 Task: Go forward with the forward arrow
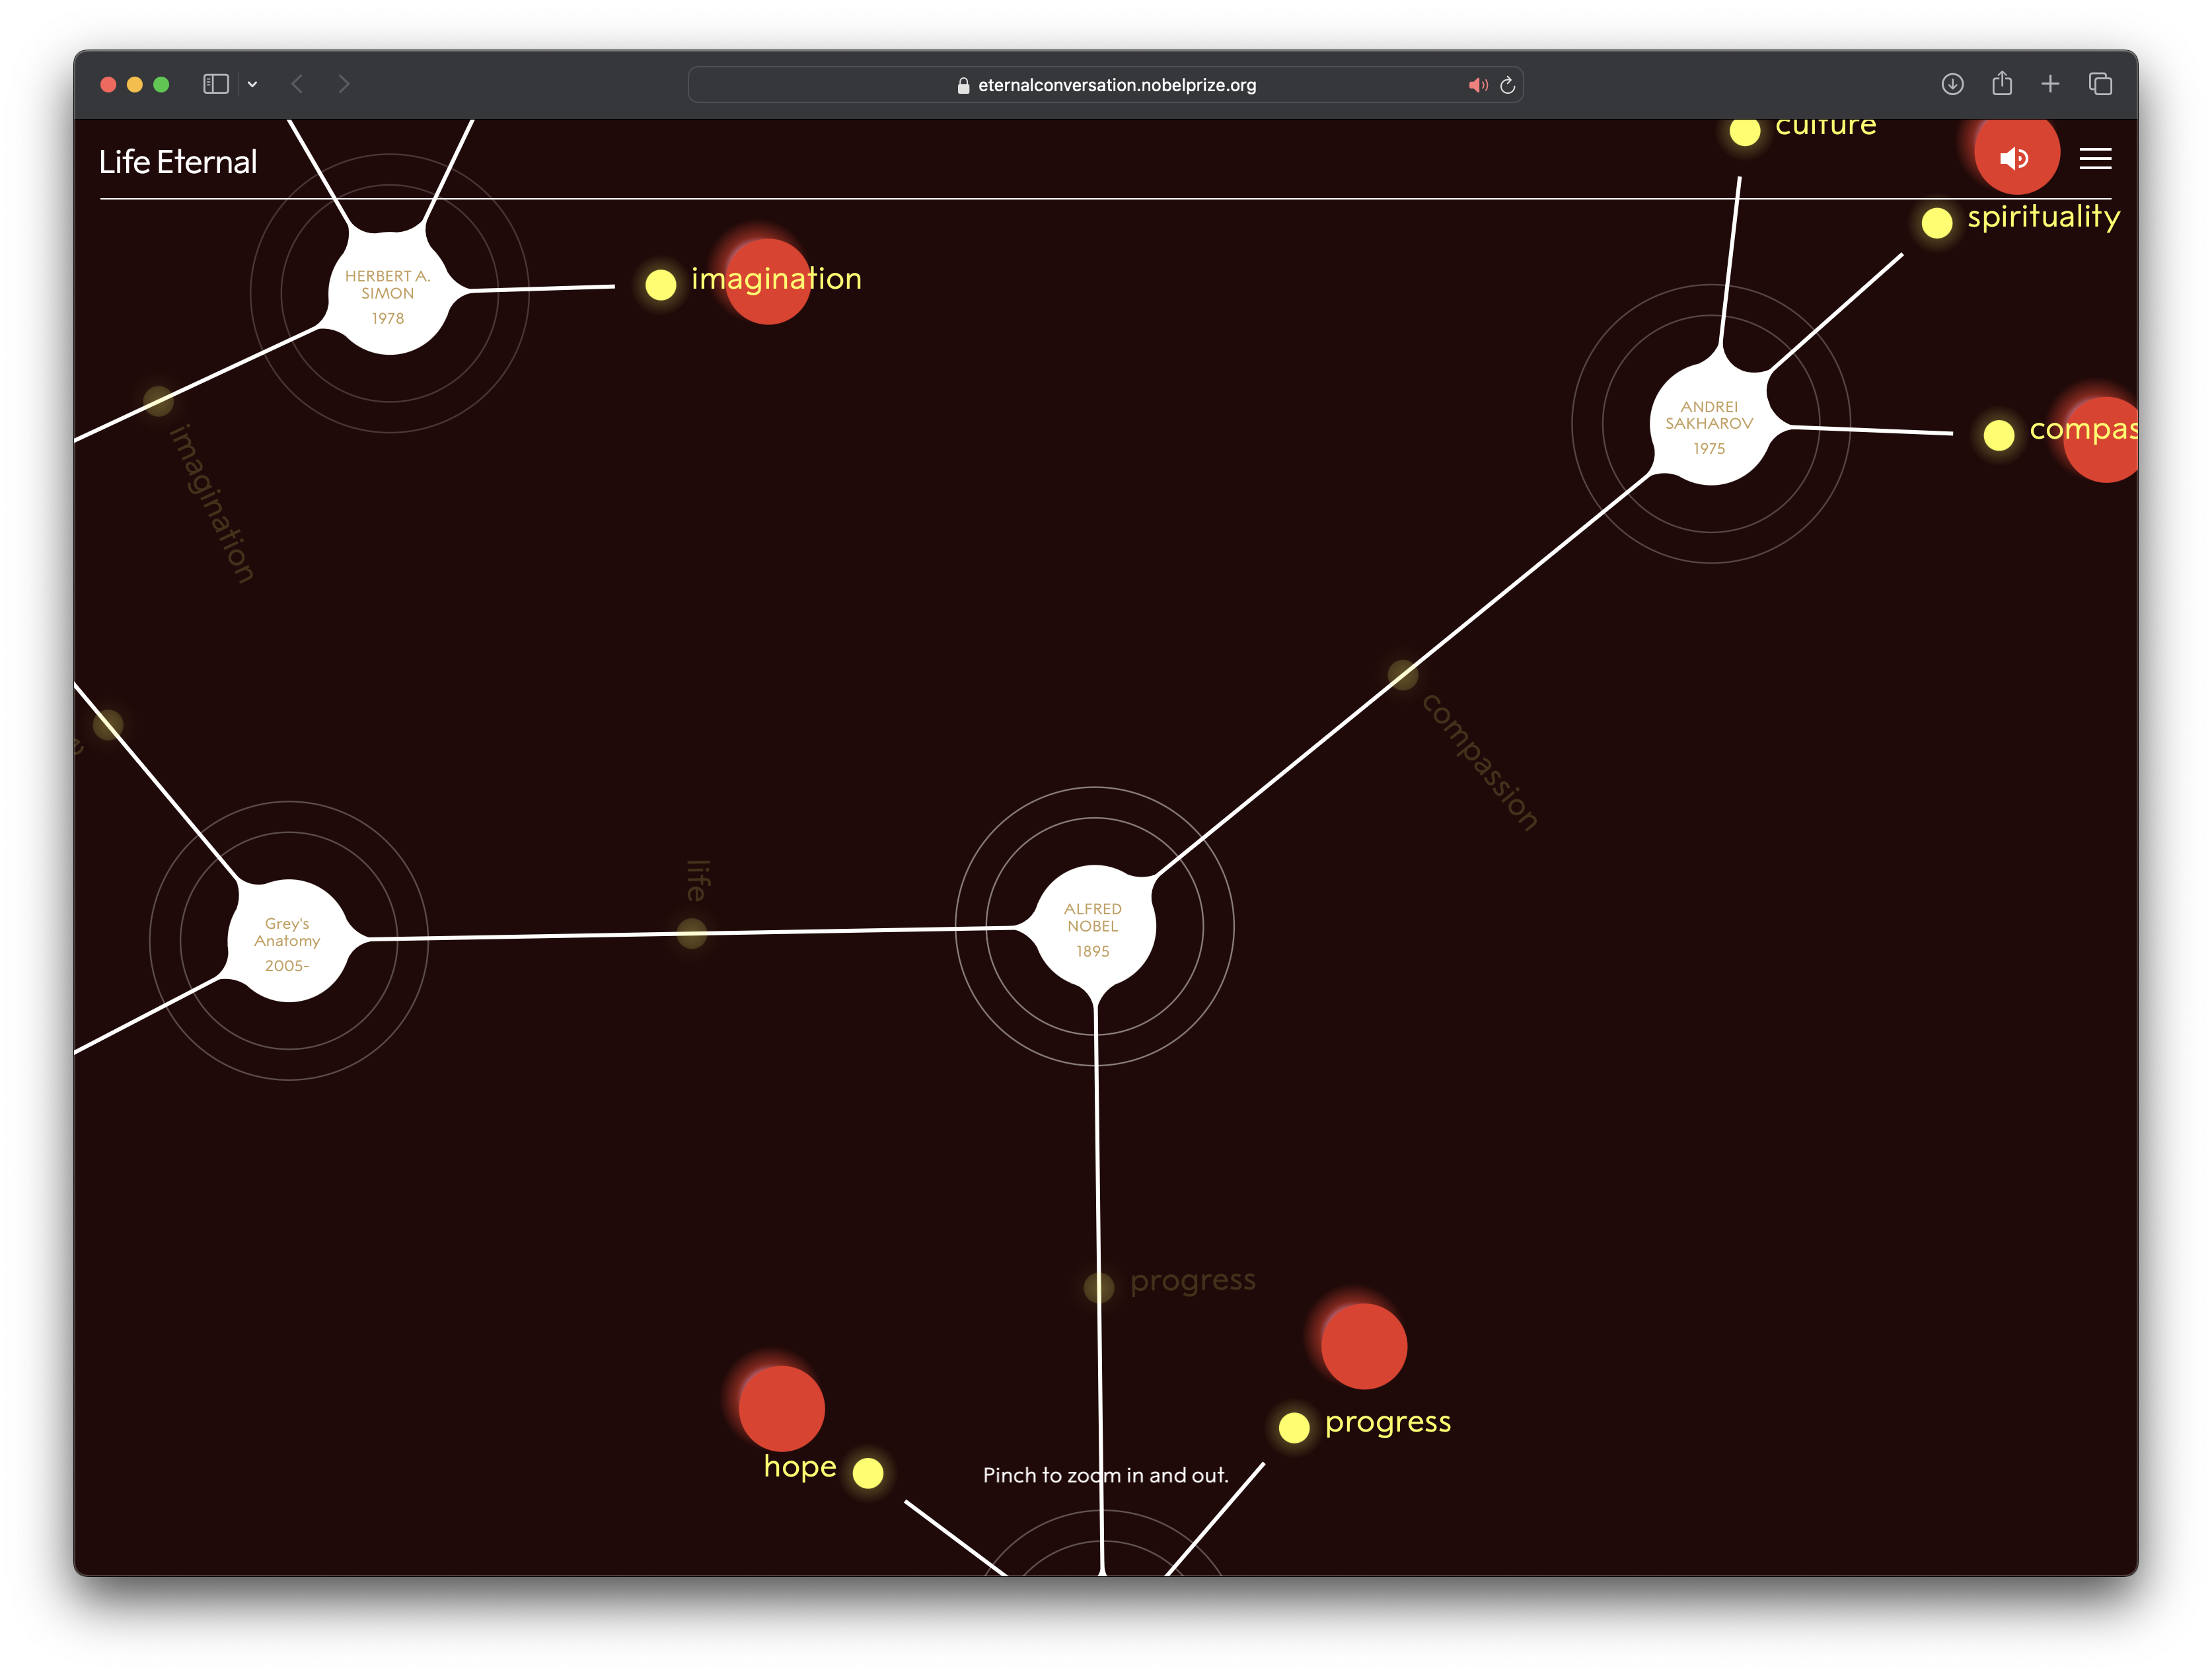[x=344, y=84]
